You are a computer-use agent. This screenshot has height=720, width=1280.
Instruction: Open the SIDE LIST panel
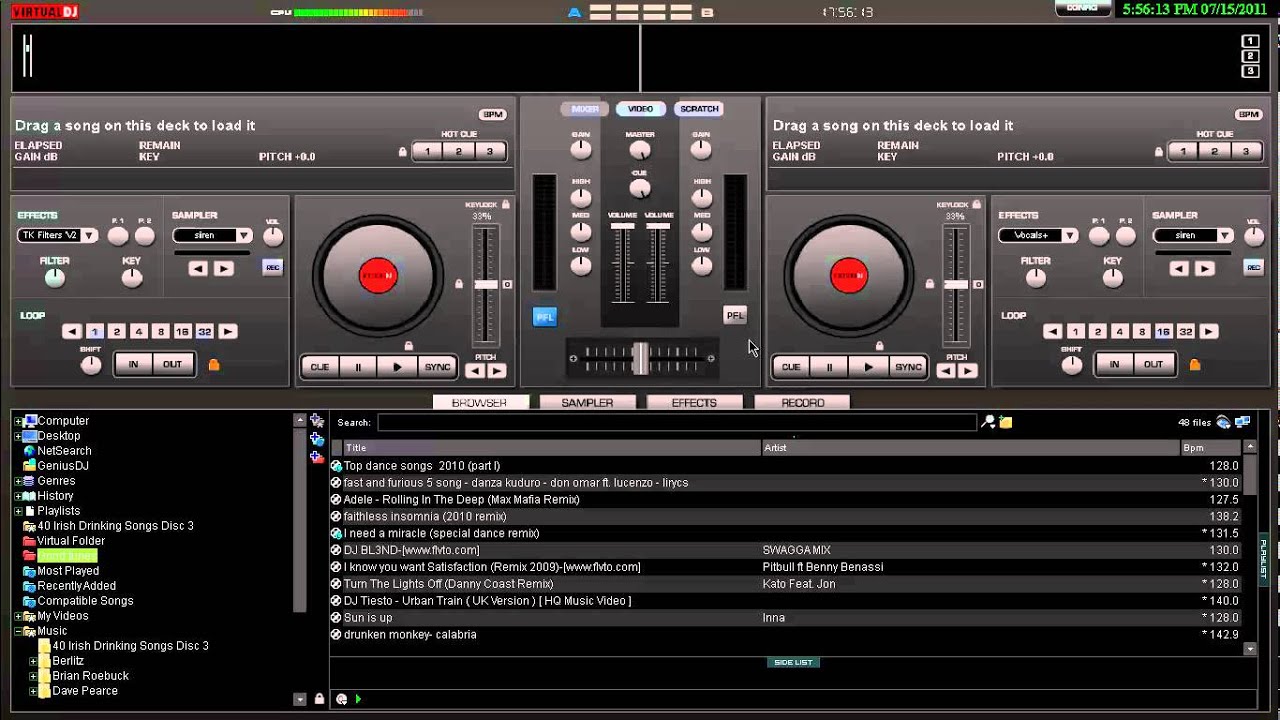pyautogui.click(x=793, y=662)
